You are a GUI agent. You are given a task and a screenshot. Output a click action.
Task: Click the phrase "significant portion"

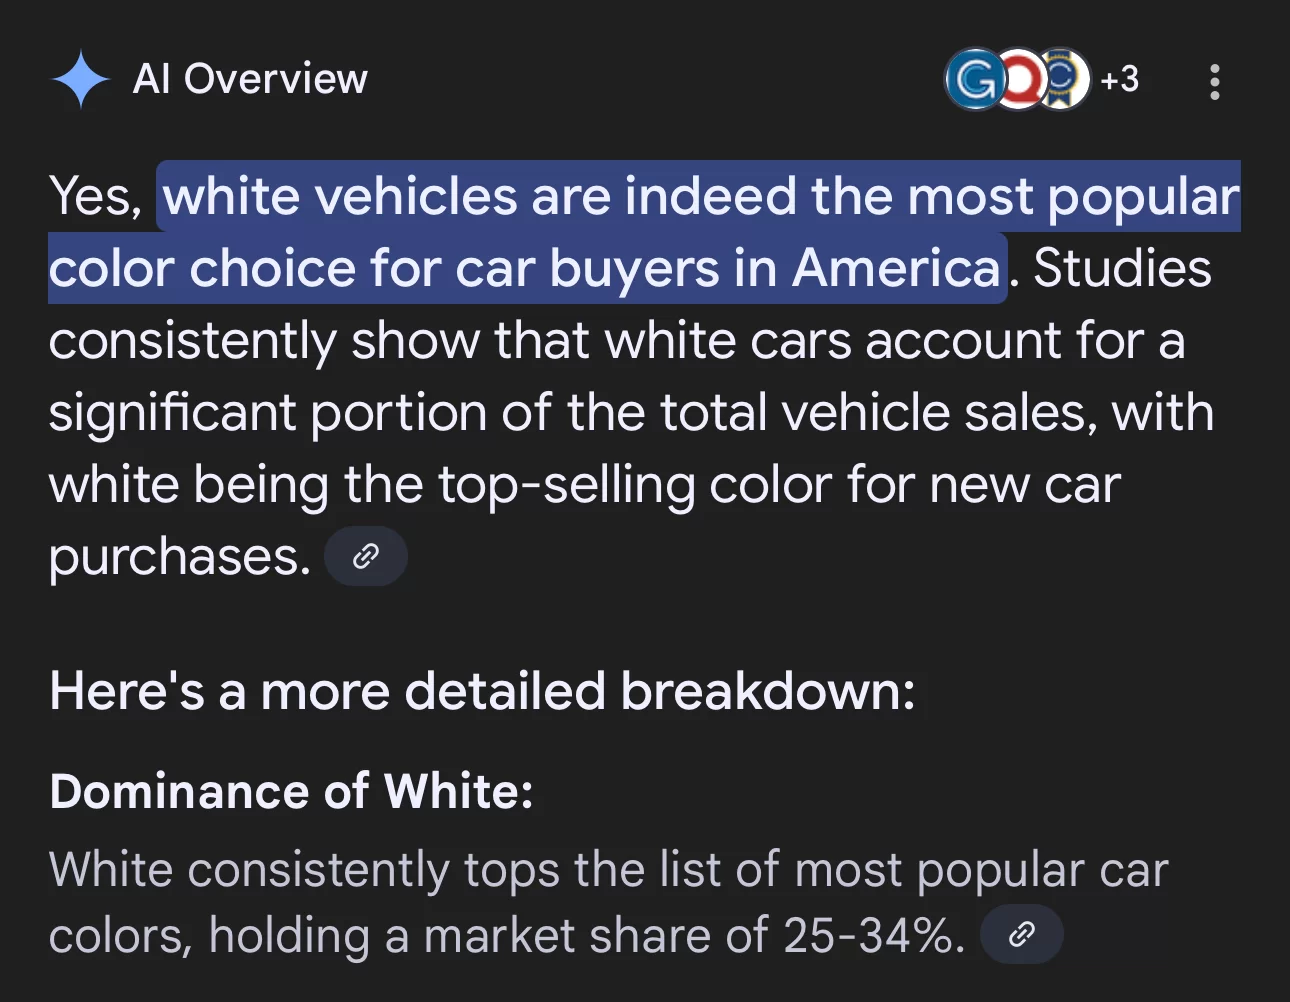coord(268,413)
